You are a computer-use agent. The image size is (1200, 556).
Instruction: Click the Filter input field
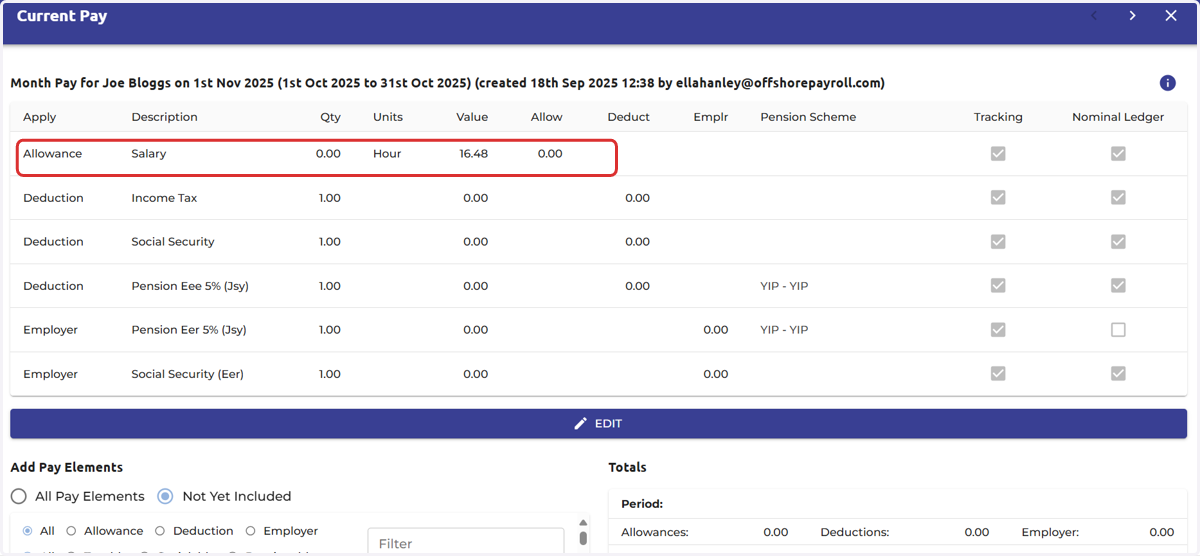click(465, 542)
